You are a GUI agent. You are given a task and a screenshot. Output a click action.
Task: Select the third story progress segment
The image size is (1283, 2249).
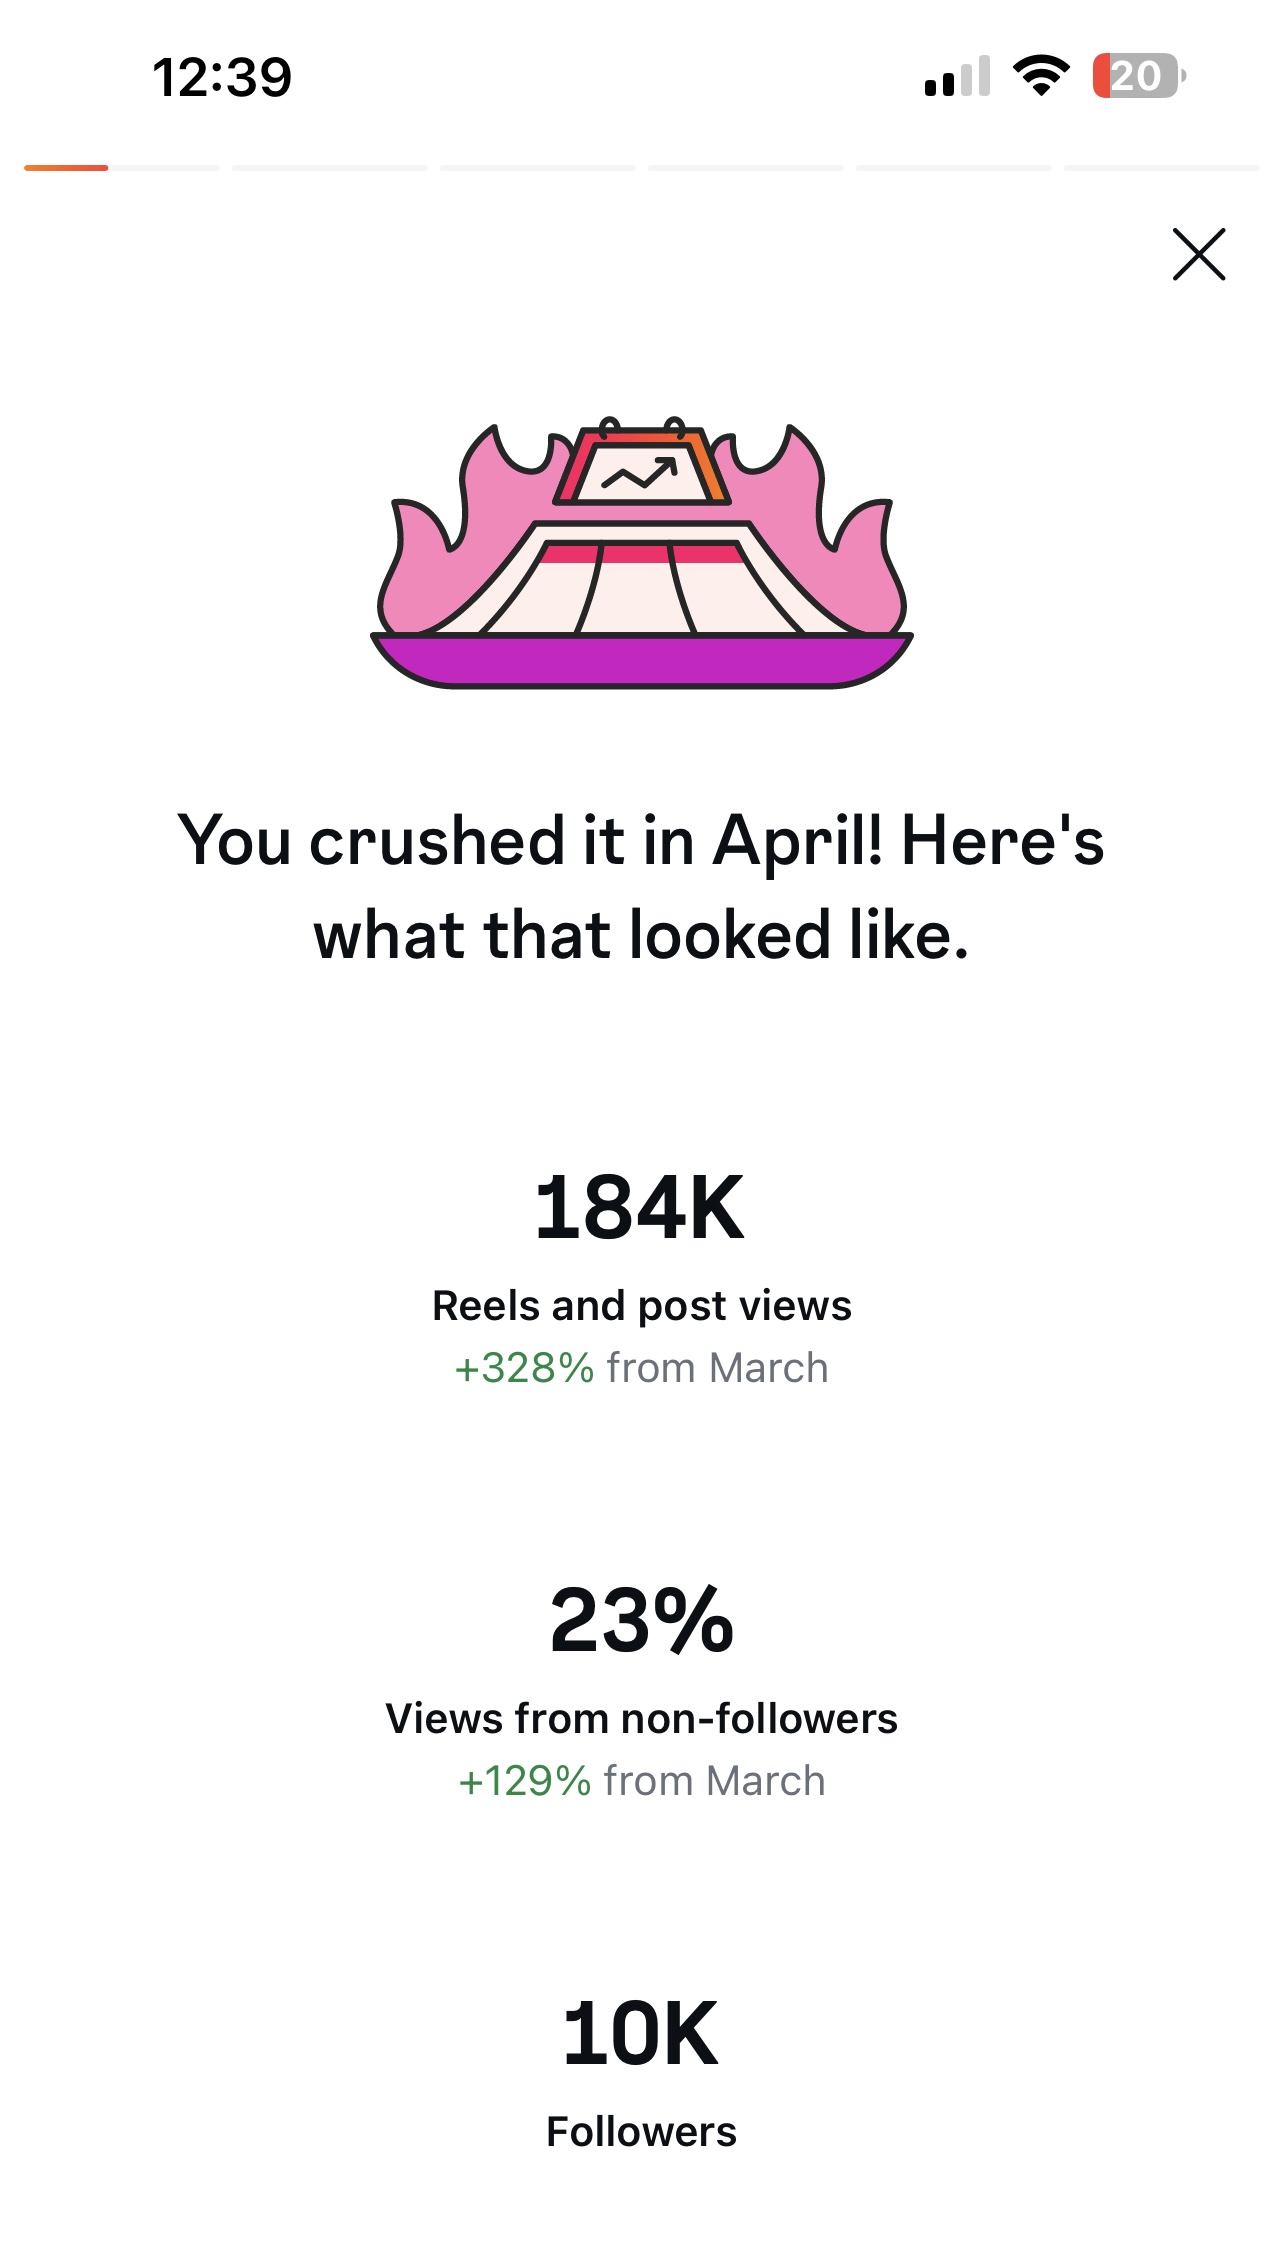coord(537,168)
